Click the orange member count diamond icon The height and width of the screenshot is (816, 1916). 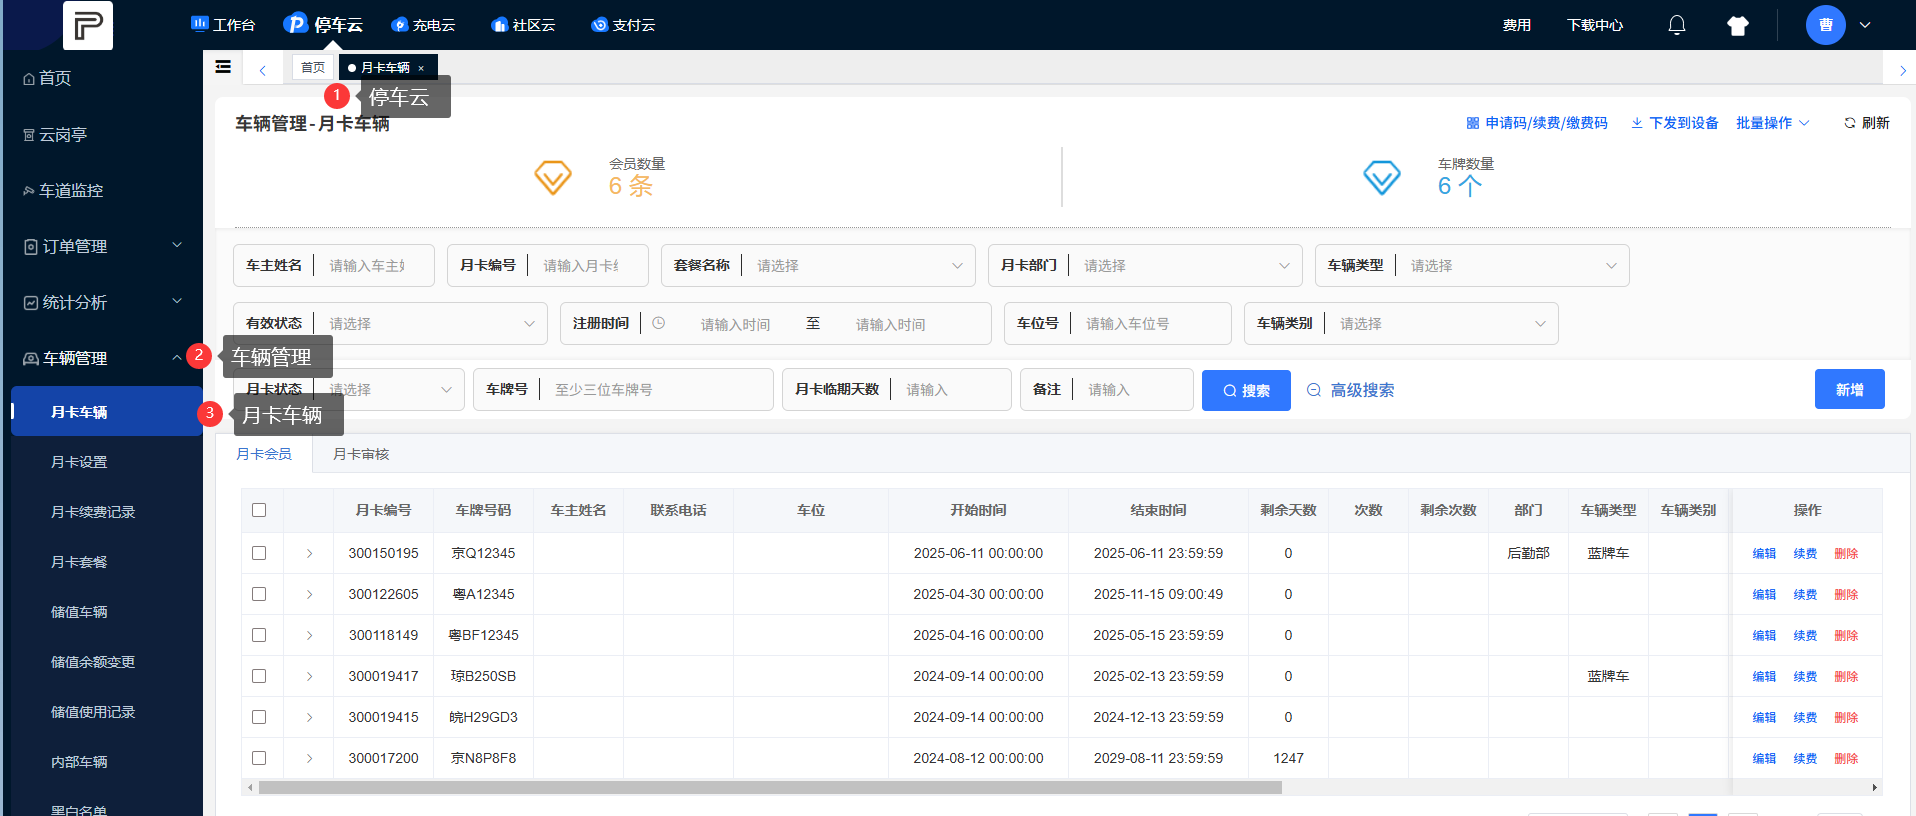pos(553,178)
